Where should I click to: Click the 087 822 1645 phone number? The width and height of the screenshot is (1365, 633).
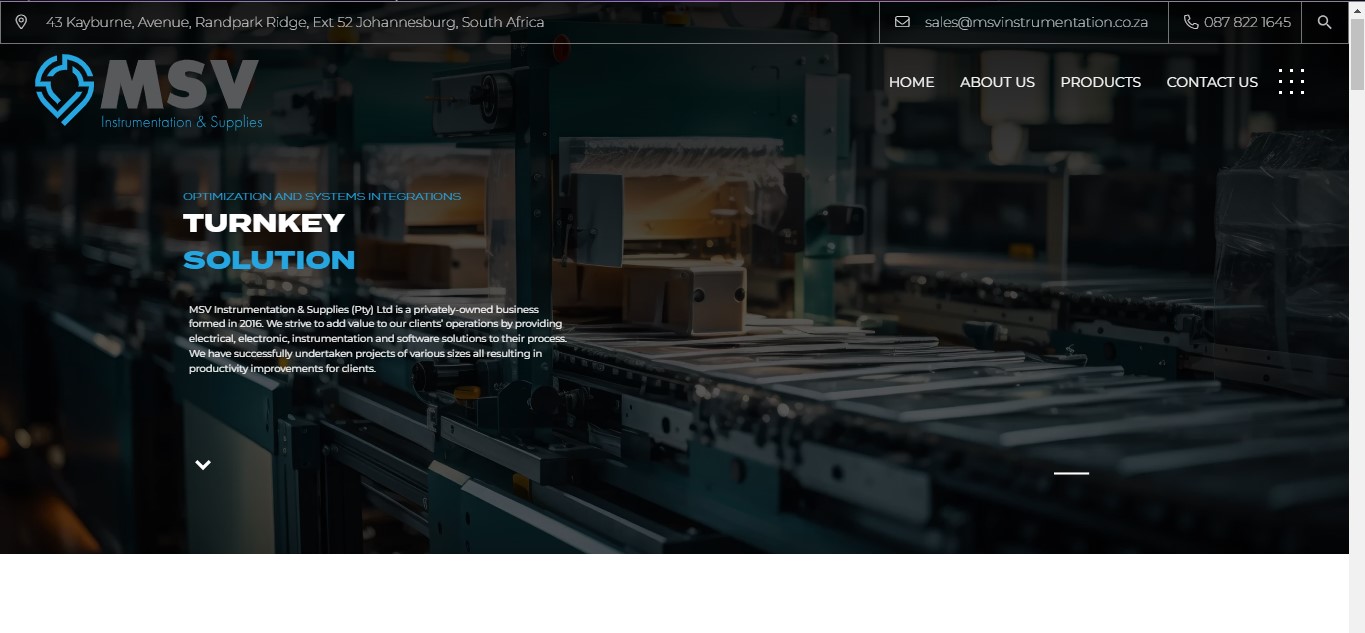(1247, 22)
